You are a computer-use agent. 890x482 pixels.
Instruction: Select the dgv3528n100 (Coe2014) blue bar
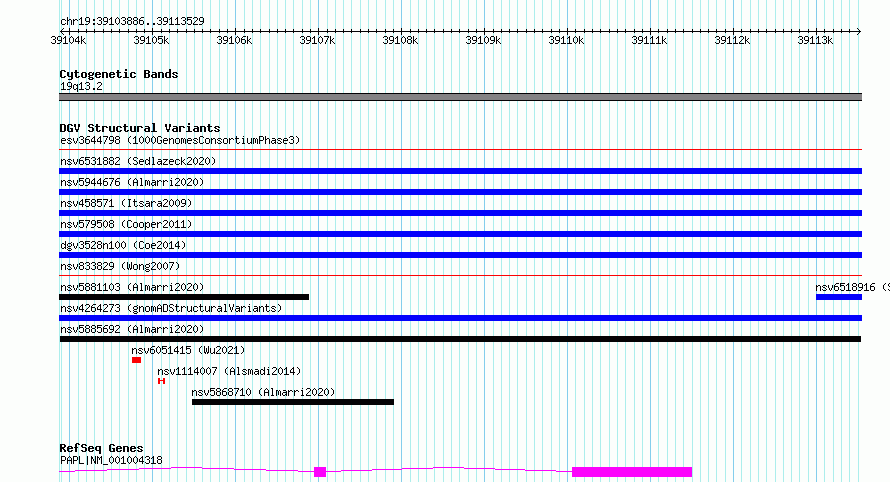point(460,255)
